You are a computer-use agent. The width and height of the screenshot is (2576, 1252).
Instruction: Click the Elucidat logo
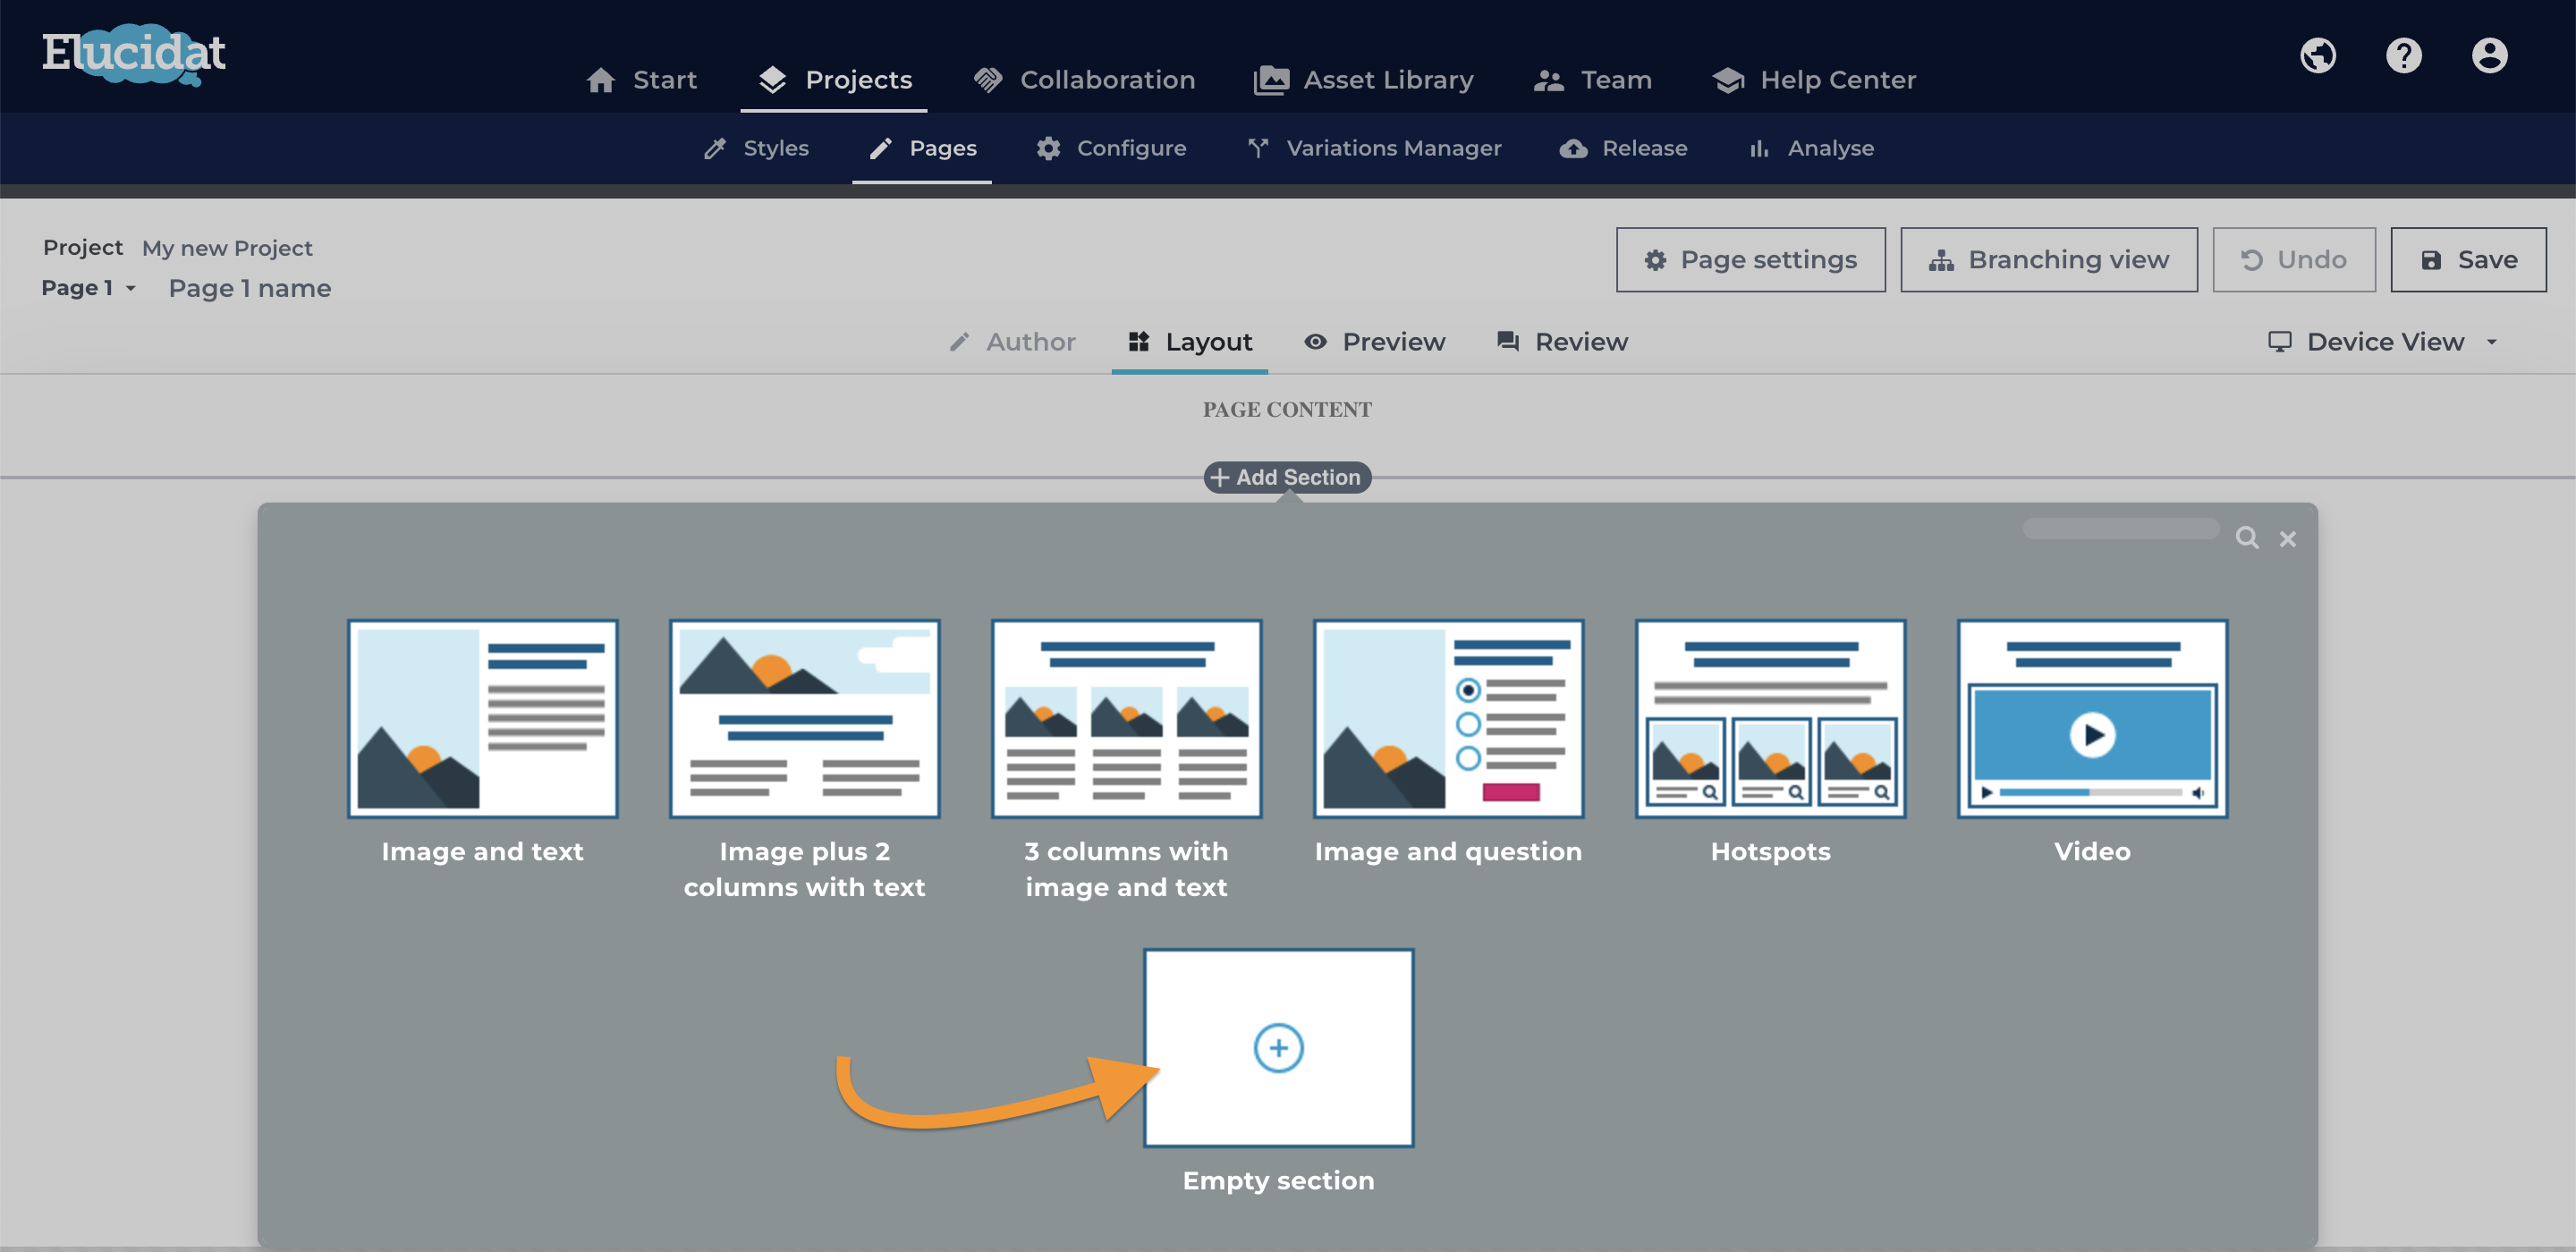click(134, 54)
